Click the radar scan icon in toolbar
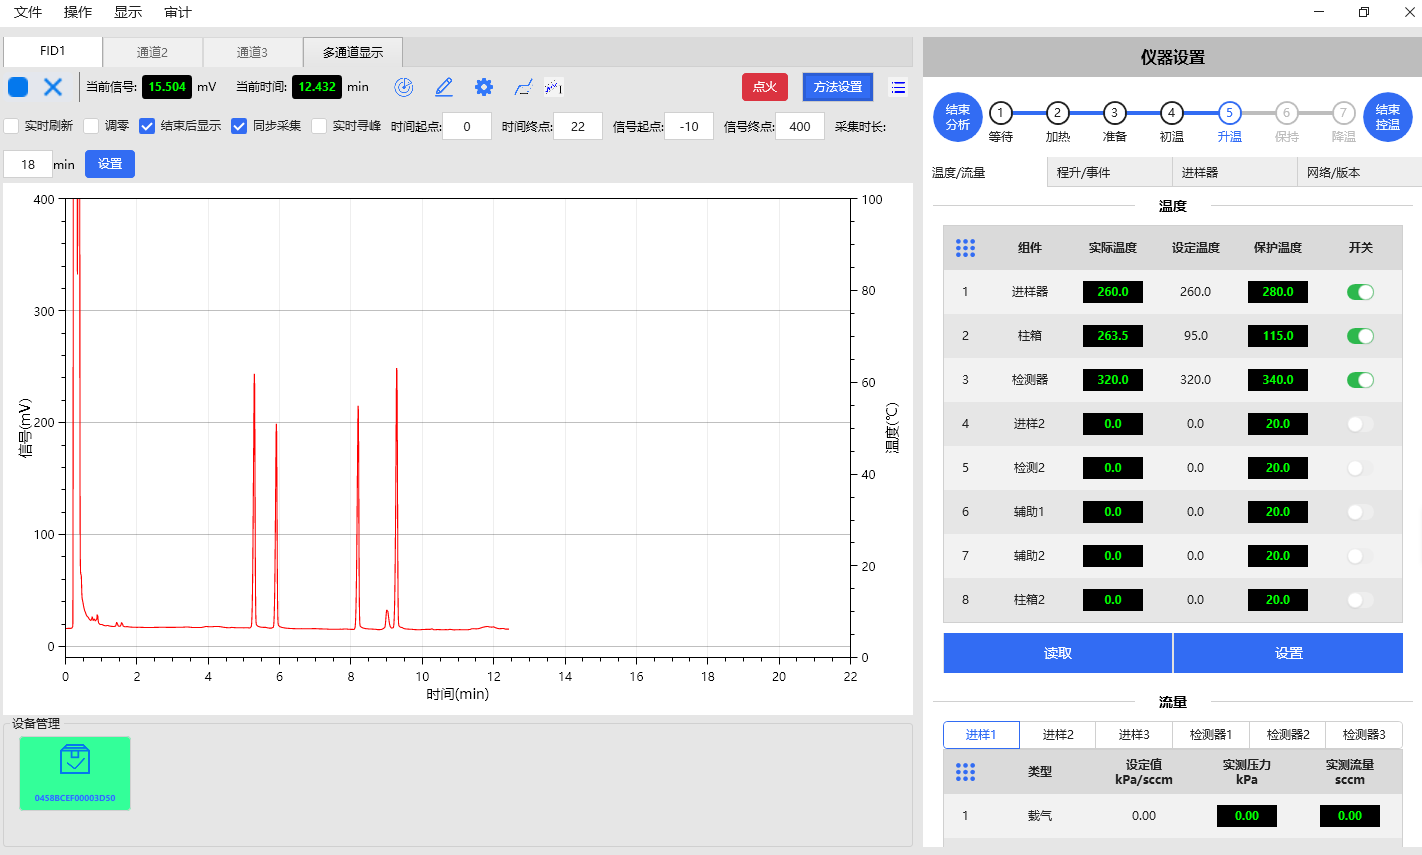Viewport: 1422px width, 855px height. pyautogui.click(x=404, y=87)
